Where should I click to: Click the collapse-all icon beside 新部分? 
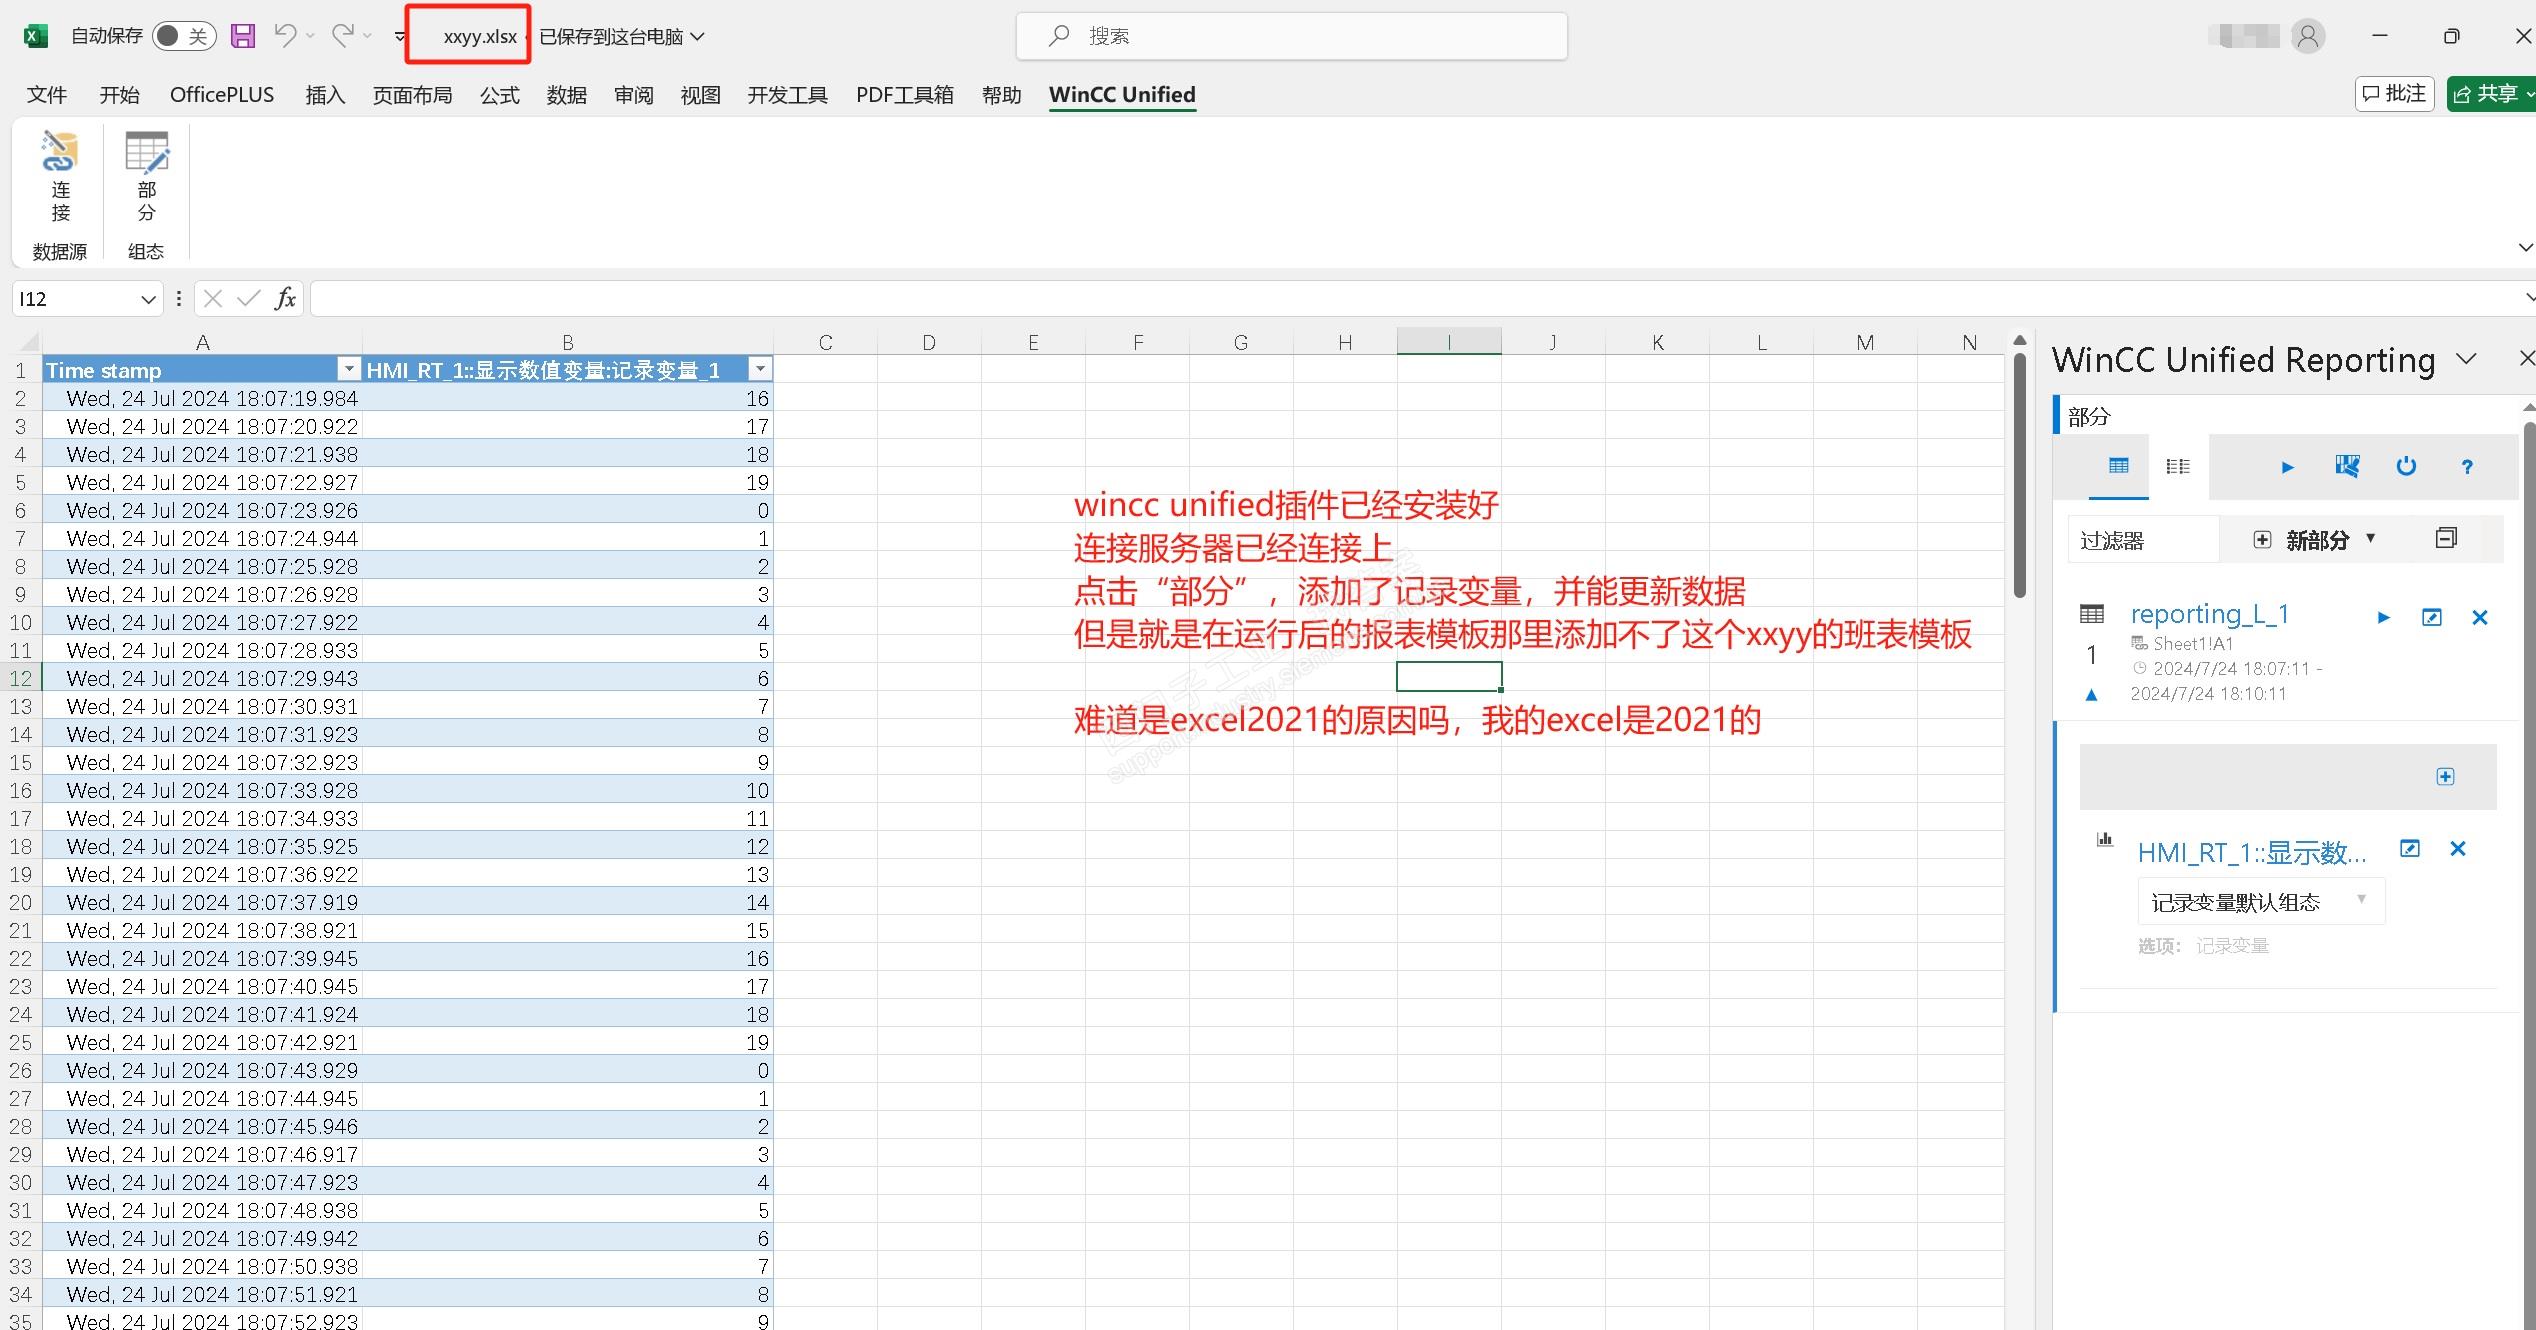click(2446, 539)
